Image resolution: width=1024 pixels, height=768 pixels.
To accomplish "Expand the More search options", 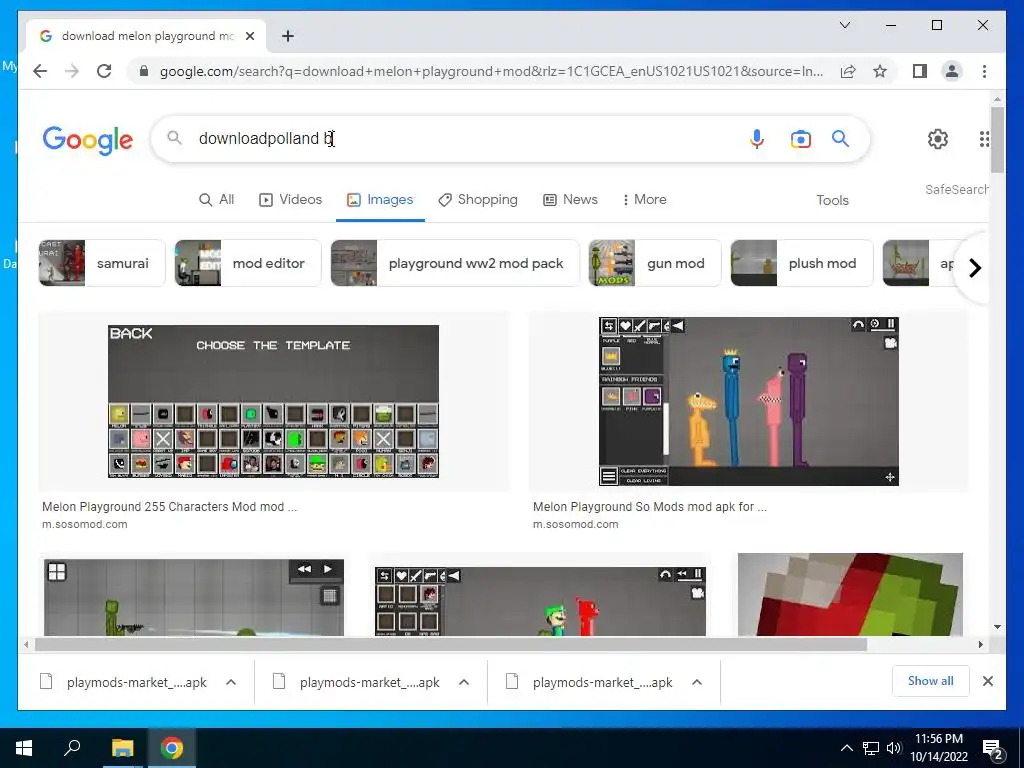I will 645,199.
